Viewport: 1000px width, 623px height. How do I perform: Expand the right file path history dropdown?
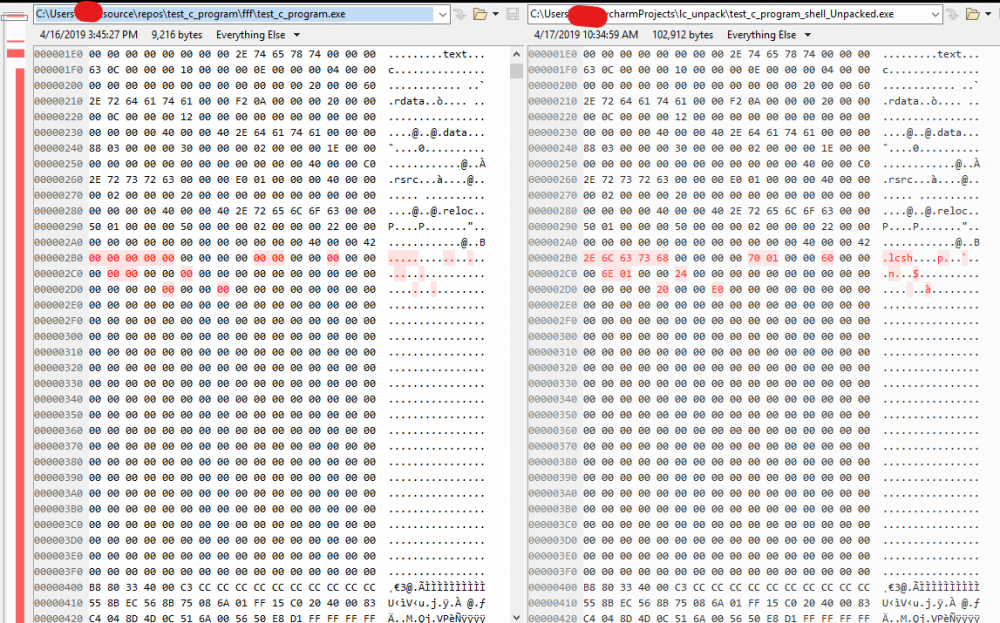pyautogui.click(x=934, y=14)
